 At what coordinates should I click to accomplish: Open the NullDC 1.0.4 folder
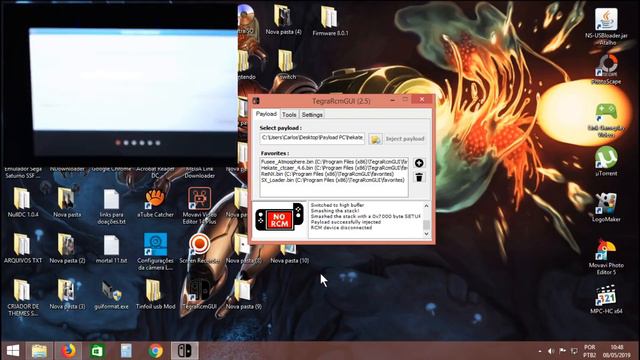point(23,203)
